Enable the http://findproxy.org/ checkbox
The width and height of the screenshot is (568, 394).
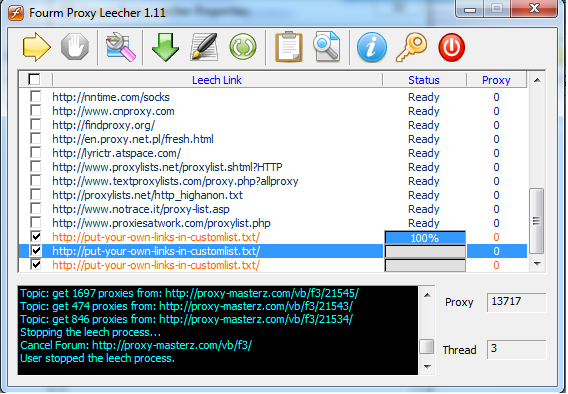pos(36,125)
